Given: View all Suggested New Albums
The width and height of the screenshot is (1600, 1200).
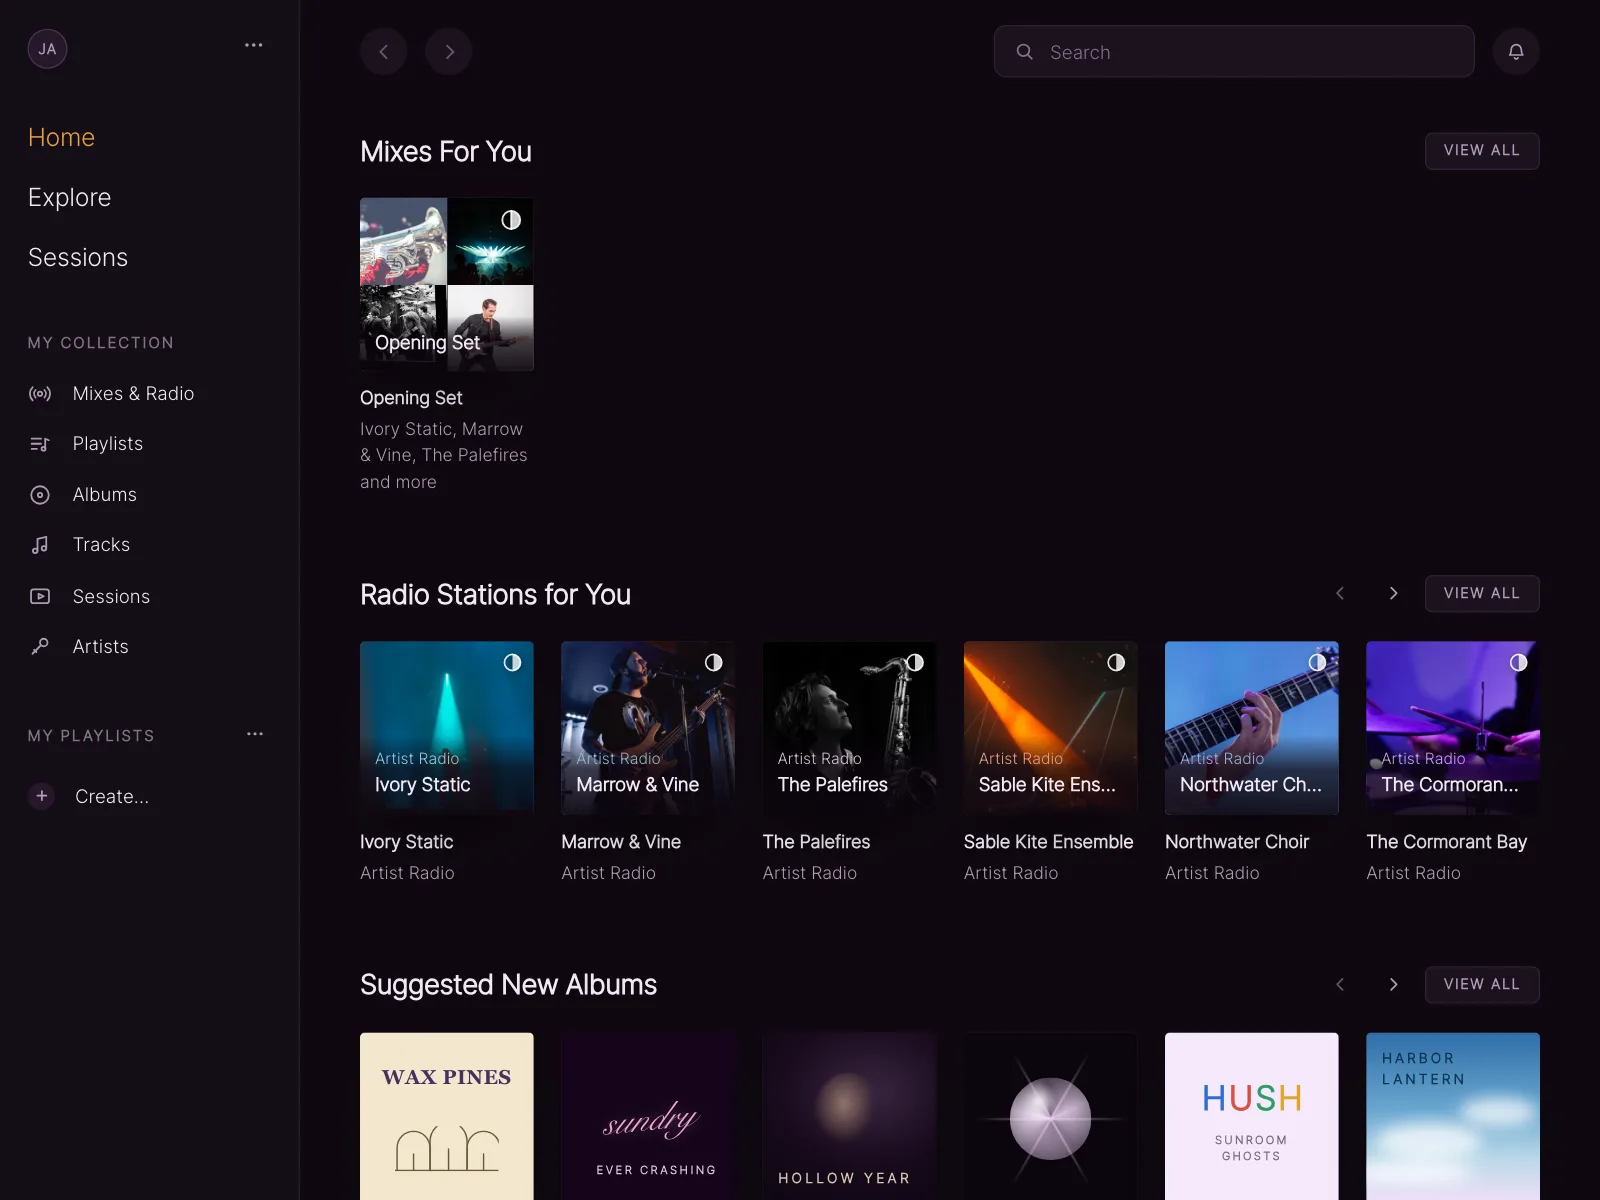Looking at the screenshot, I should (x=1481, y=984).
